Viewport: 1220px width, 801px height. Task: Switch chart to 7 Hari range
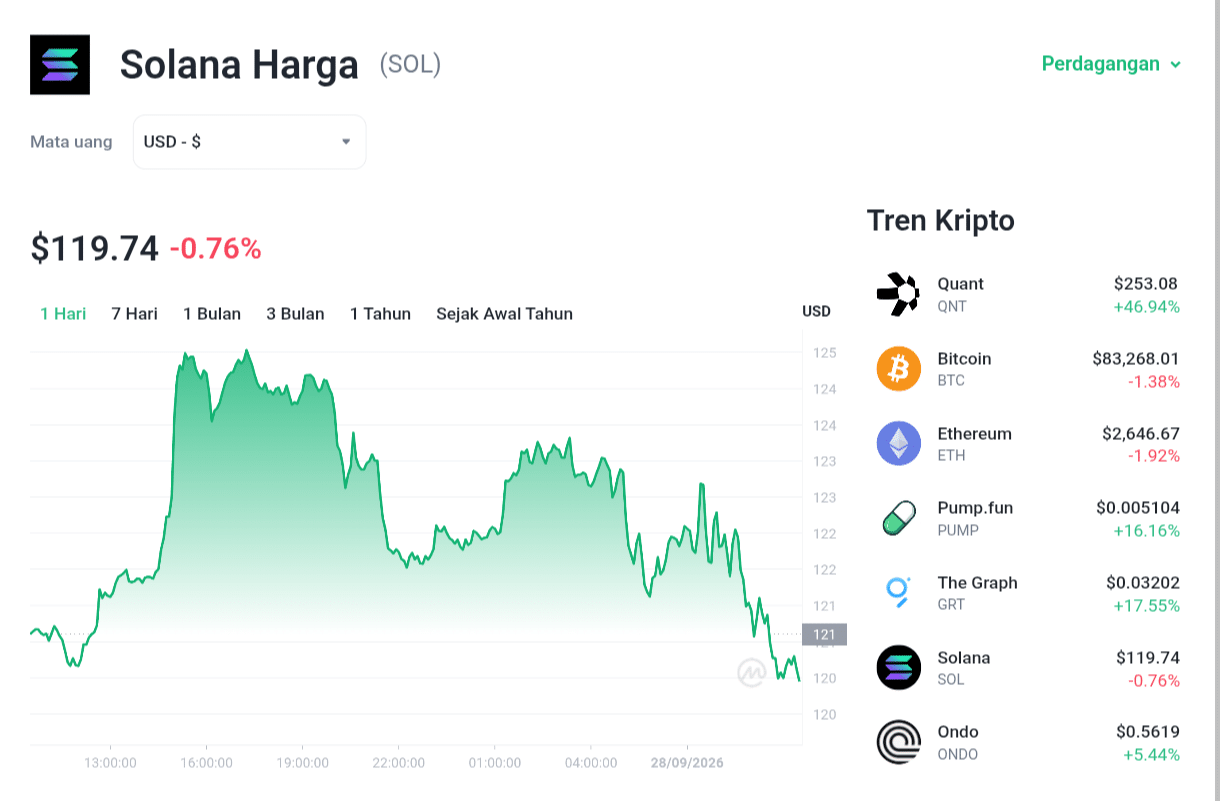coord(134,314)
